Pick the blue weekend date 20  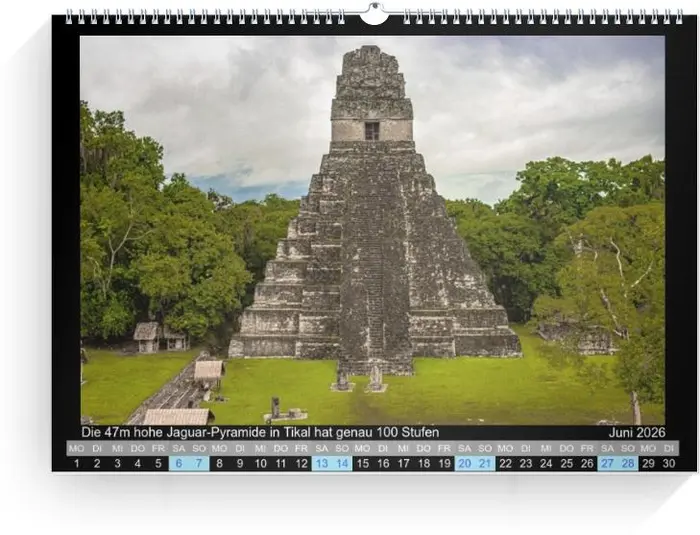point(465,464)
